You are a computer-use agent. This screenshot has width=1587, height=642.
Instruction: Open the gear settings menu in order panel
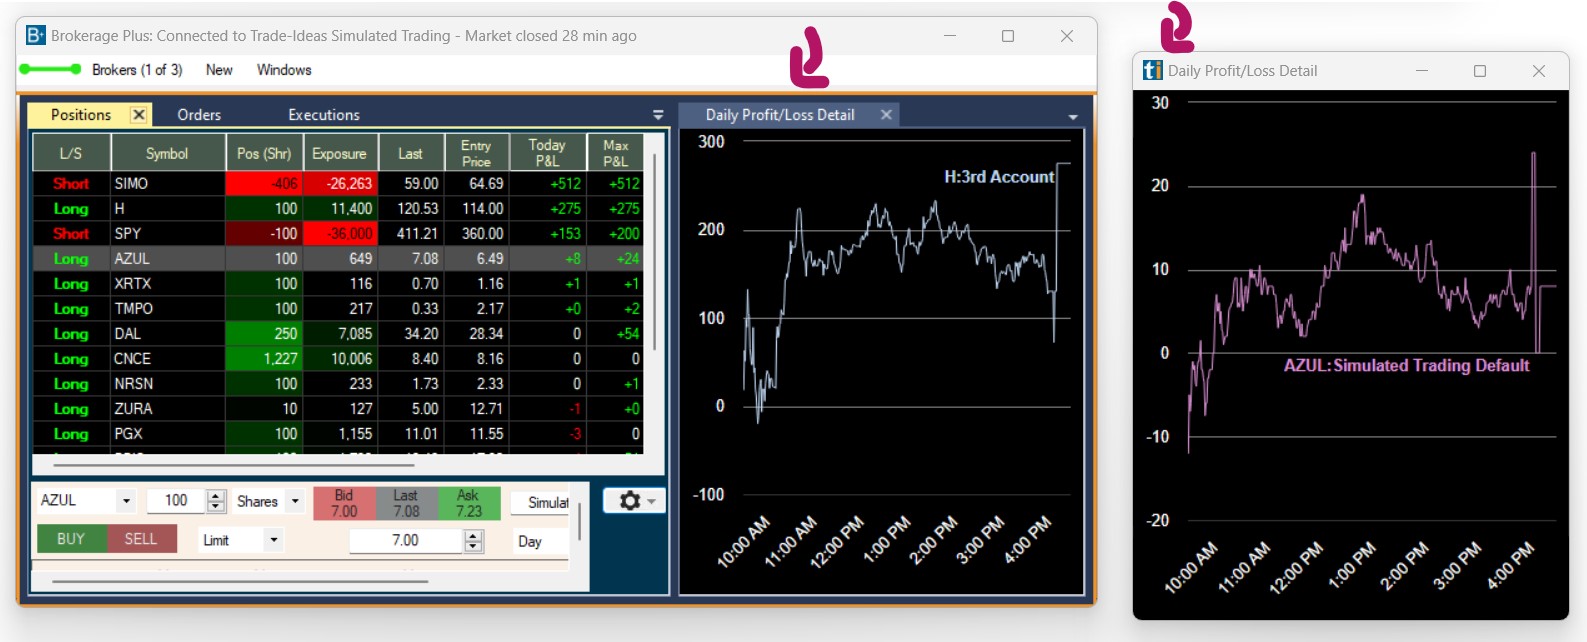click(x=634, y=501)
